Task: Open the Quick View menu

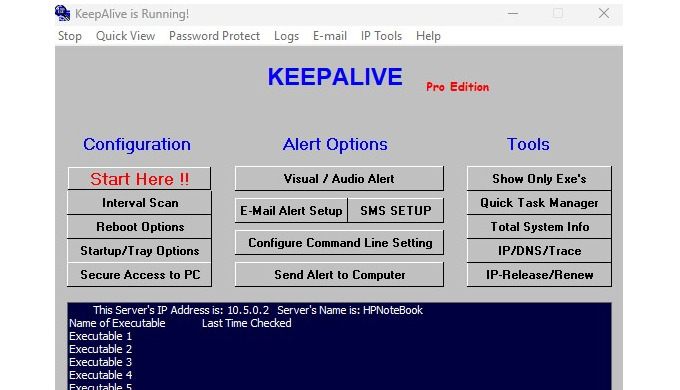Action: [125, 36]
